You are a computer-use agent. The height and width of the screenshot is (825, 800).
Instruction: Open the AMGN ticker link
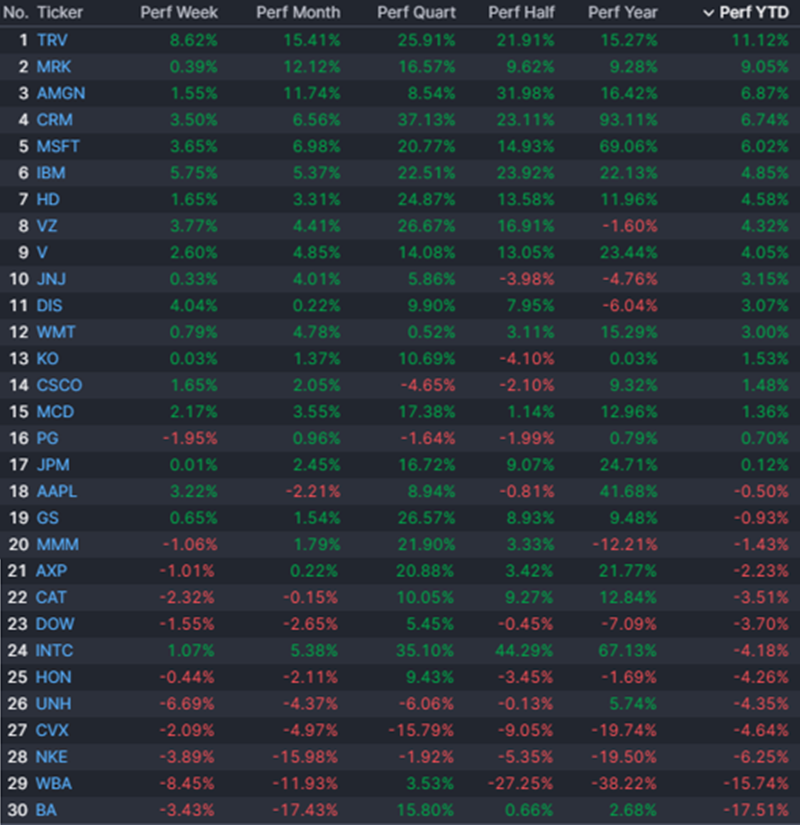(x=61, y=94)
